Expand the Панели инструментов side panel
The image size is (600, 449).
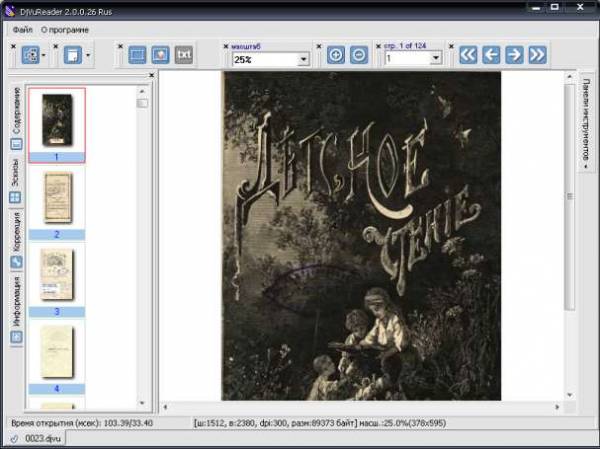[x=586, y=123]
